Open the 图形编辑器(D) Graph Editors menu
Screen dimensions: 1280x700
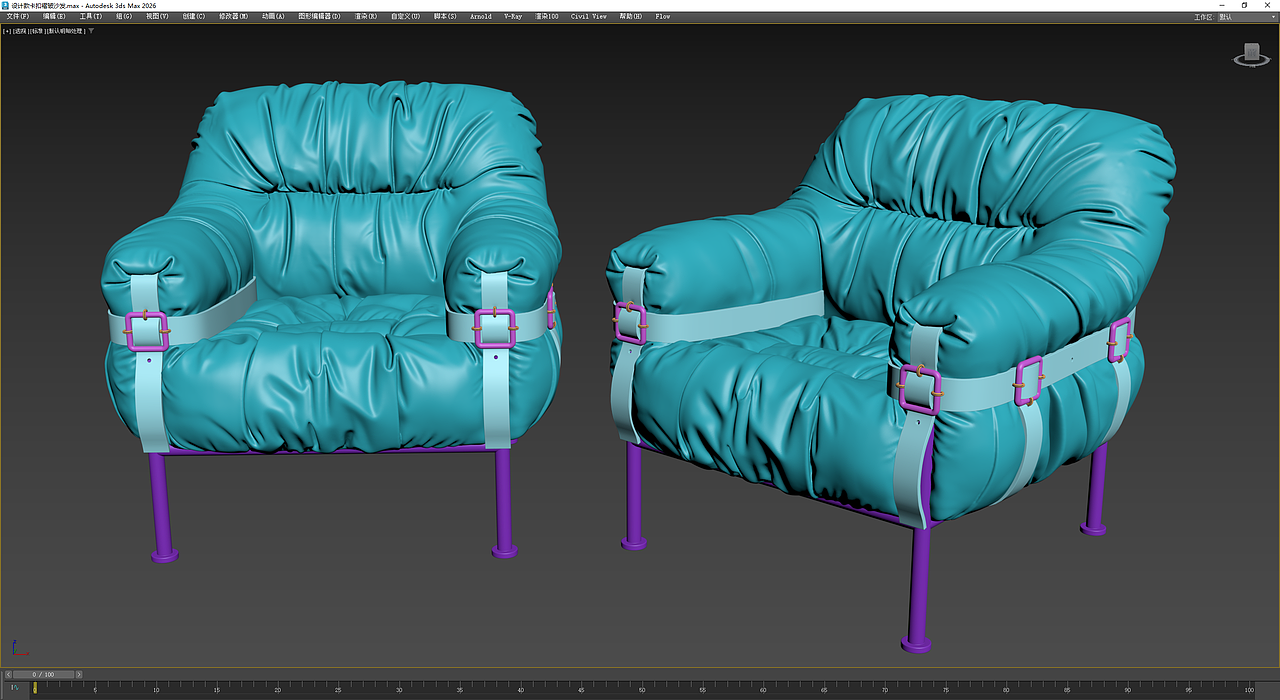319,17
